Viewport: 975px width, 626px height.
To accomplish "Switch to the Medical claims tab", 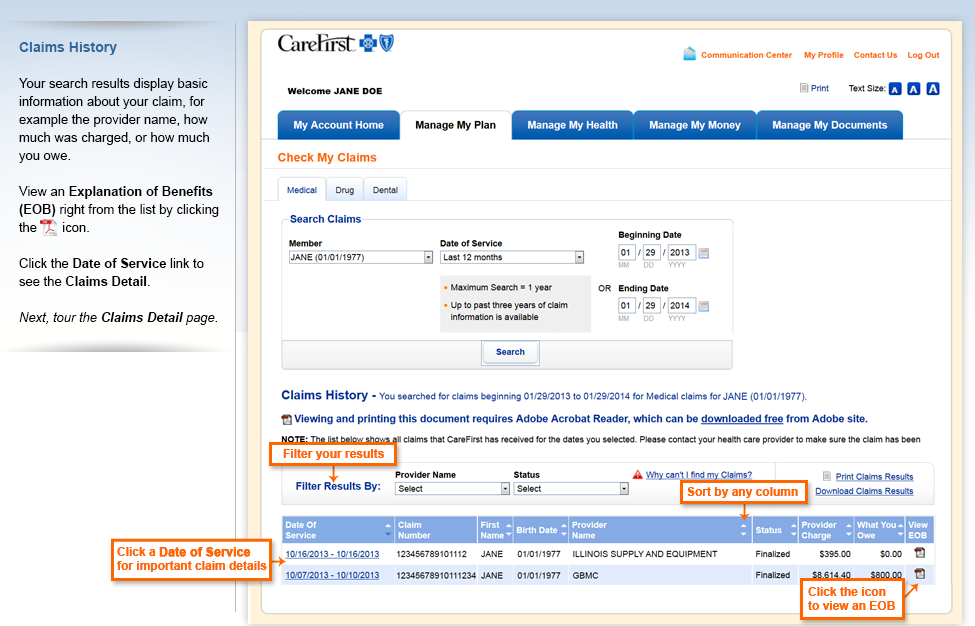I will [x=302, y=190].
